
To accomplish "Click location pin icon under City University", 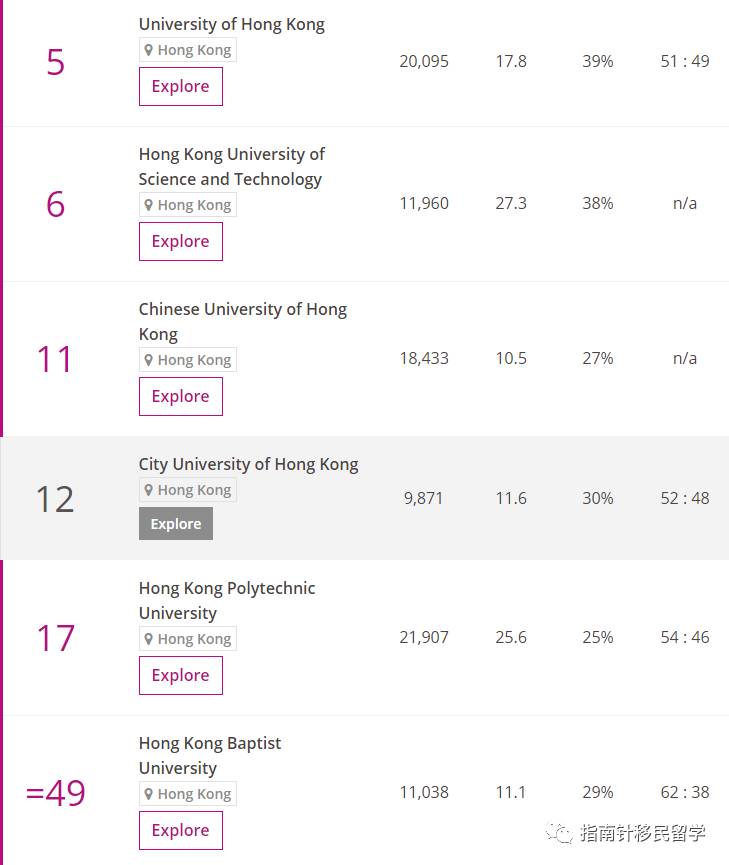I will coord(148,490).
